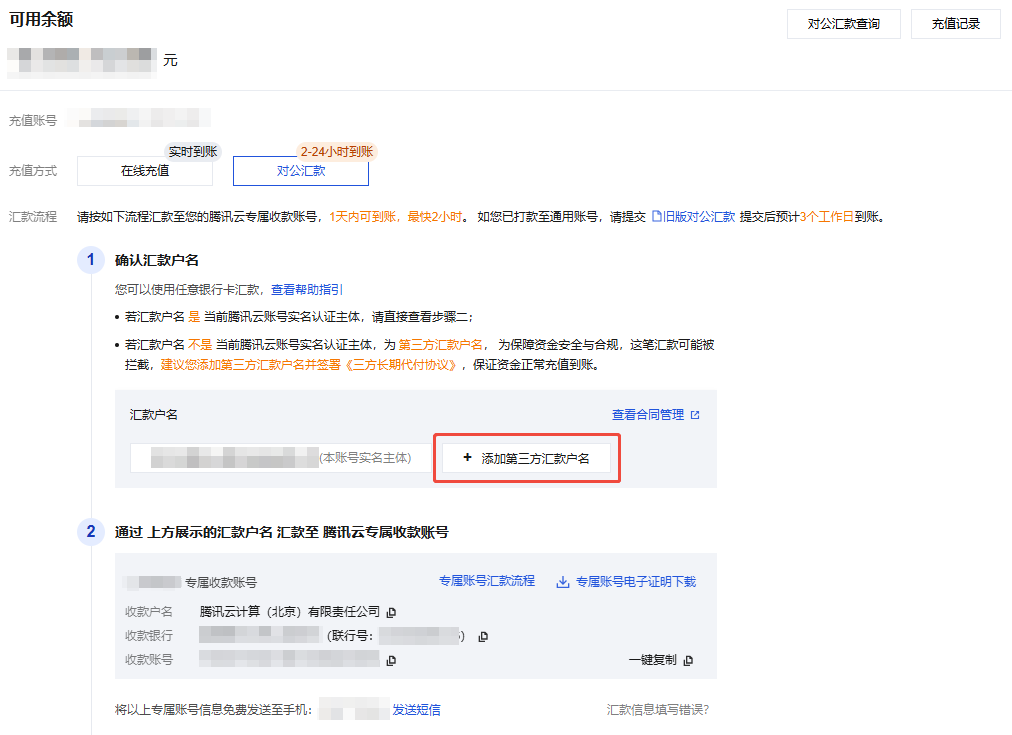
Task: Click the 实时到账 badge
Action: coord(193,152)
